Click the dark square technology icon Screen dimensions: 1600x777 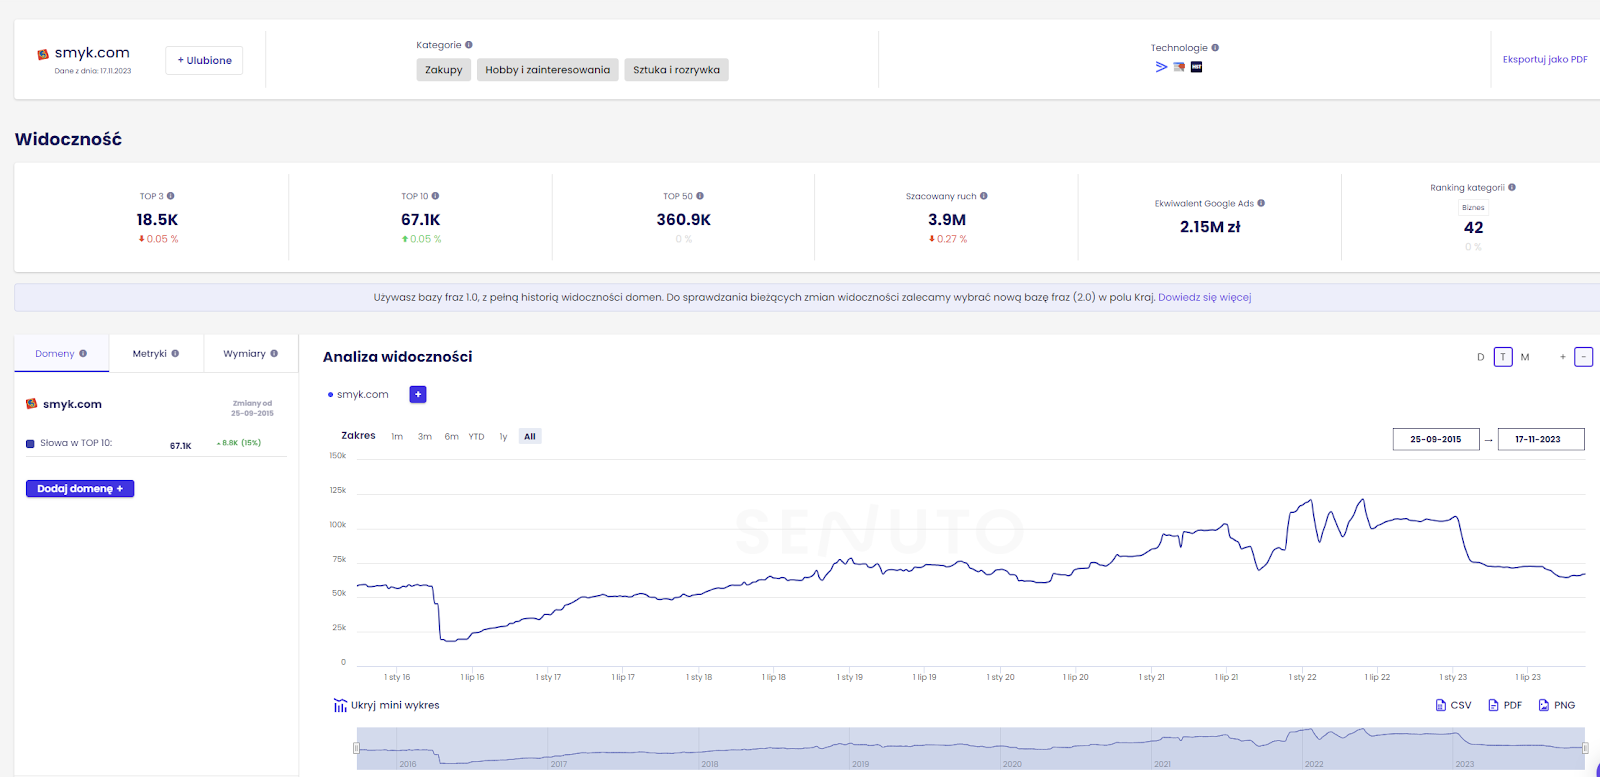coord(1196,67)
